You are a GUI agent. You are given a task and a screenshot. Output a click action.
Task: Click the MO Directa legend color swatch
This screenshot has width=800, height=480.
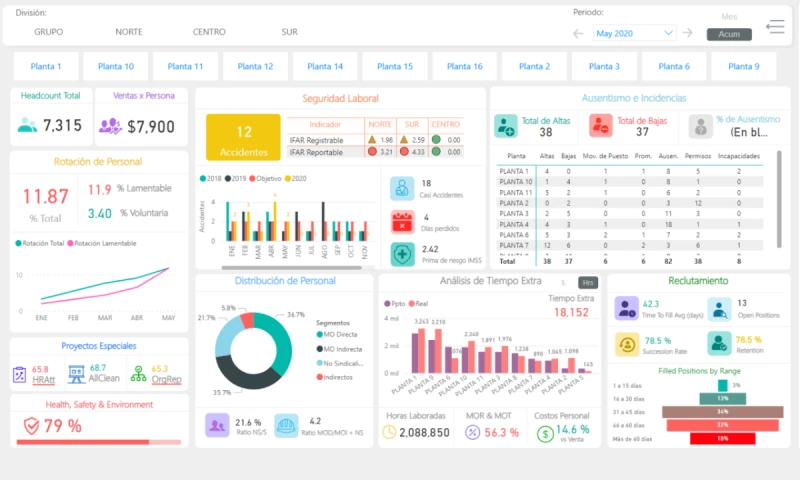[320, 334]
